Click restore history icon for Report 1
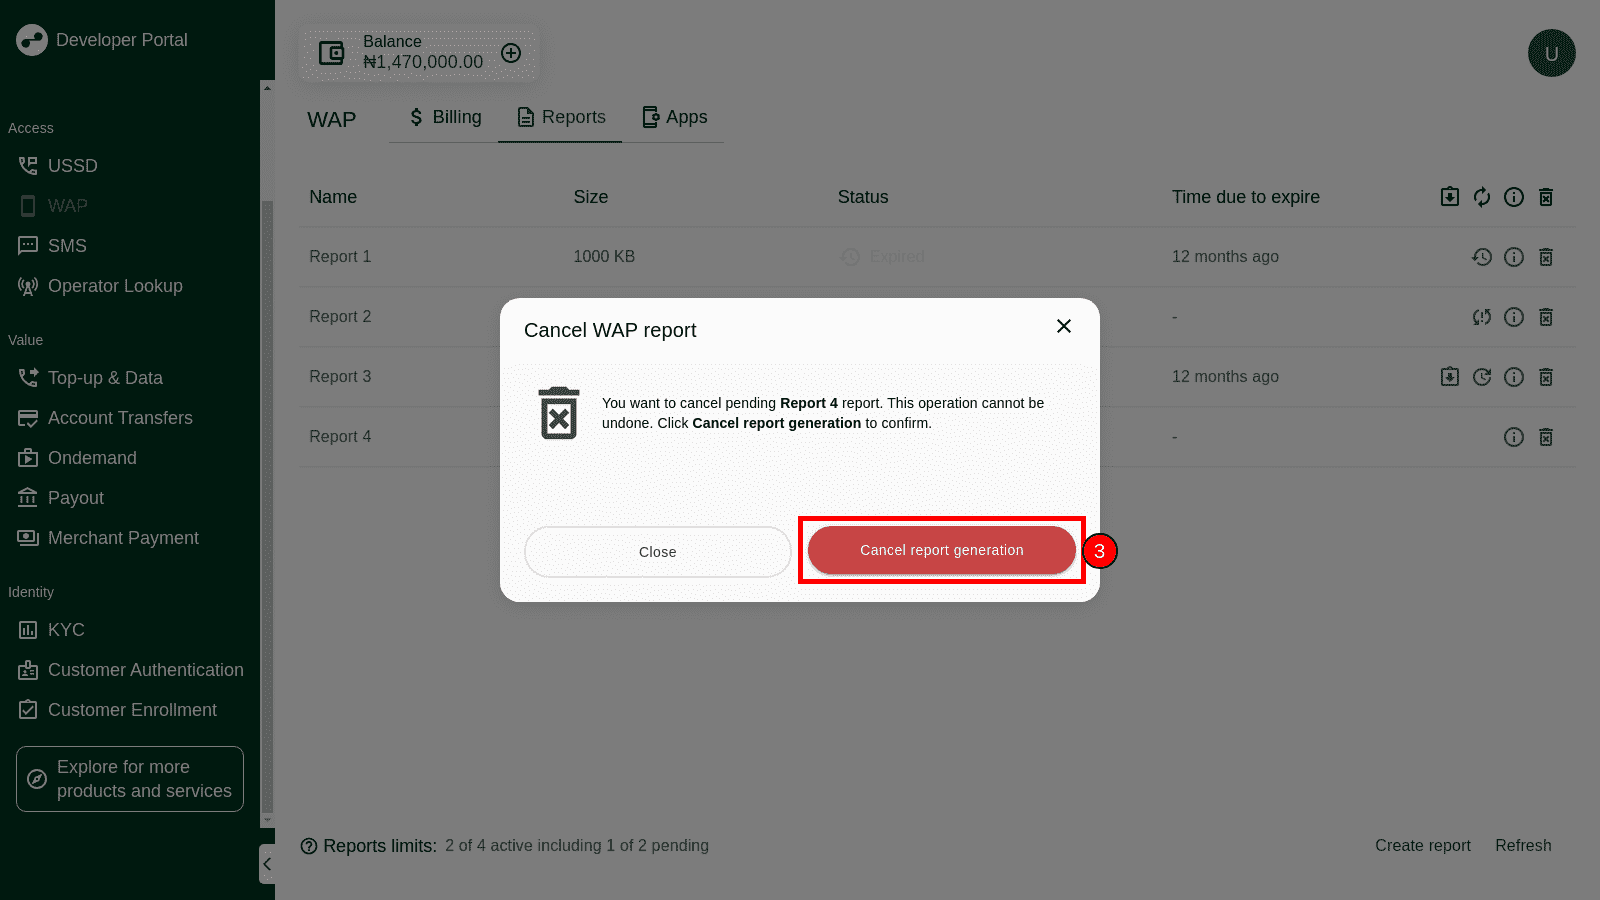The height and width of the screenshot is (900, 1600). [x=1482, y=257]
